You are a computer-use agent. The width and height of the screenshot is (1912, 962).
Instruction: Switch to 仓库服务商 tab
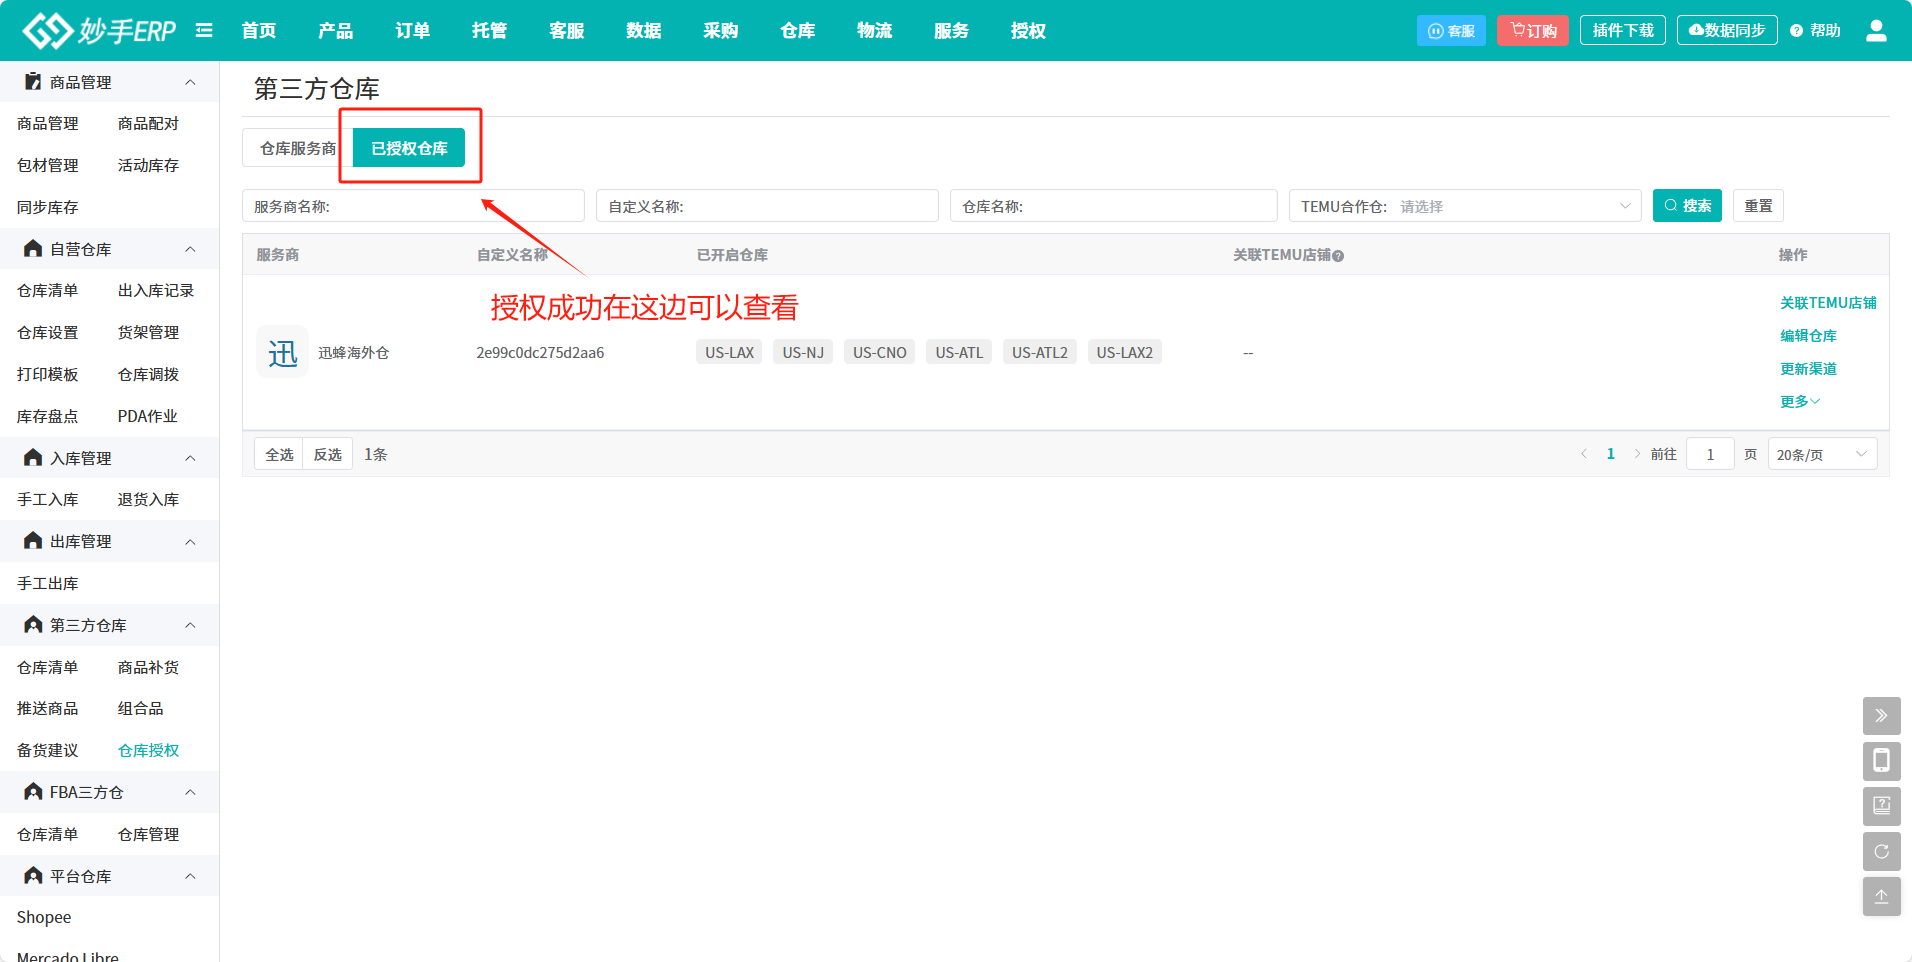coord(298,148)
